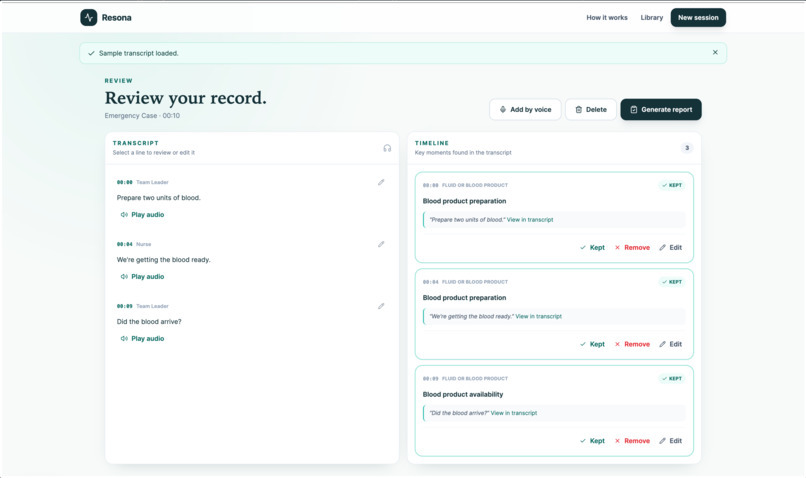The image size is (806, 478).
Task: Open View in transcript for 'Prepare two units' quote
Action: (x=530, y=219)
